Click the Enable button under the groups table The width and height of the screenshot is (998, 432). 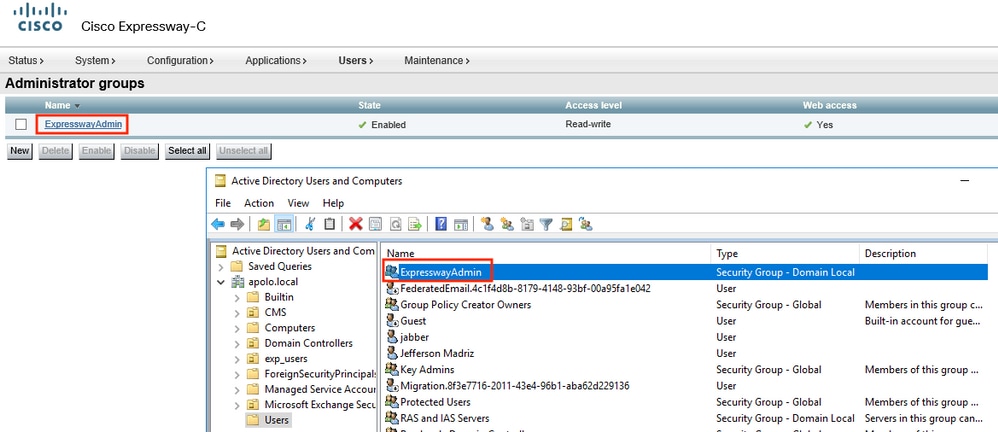click(97, 151)
